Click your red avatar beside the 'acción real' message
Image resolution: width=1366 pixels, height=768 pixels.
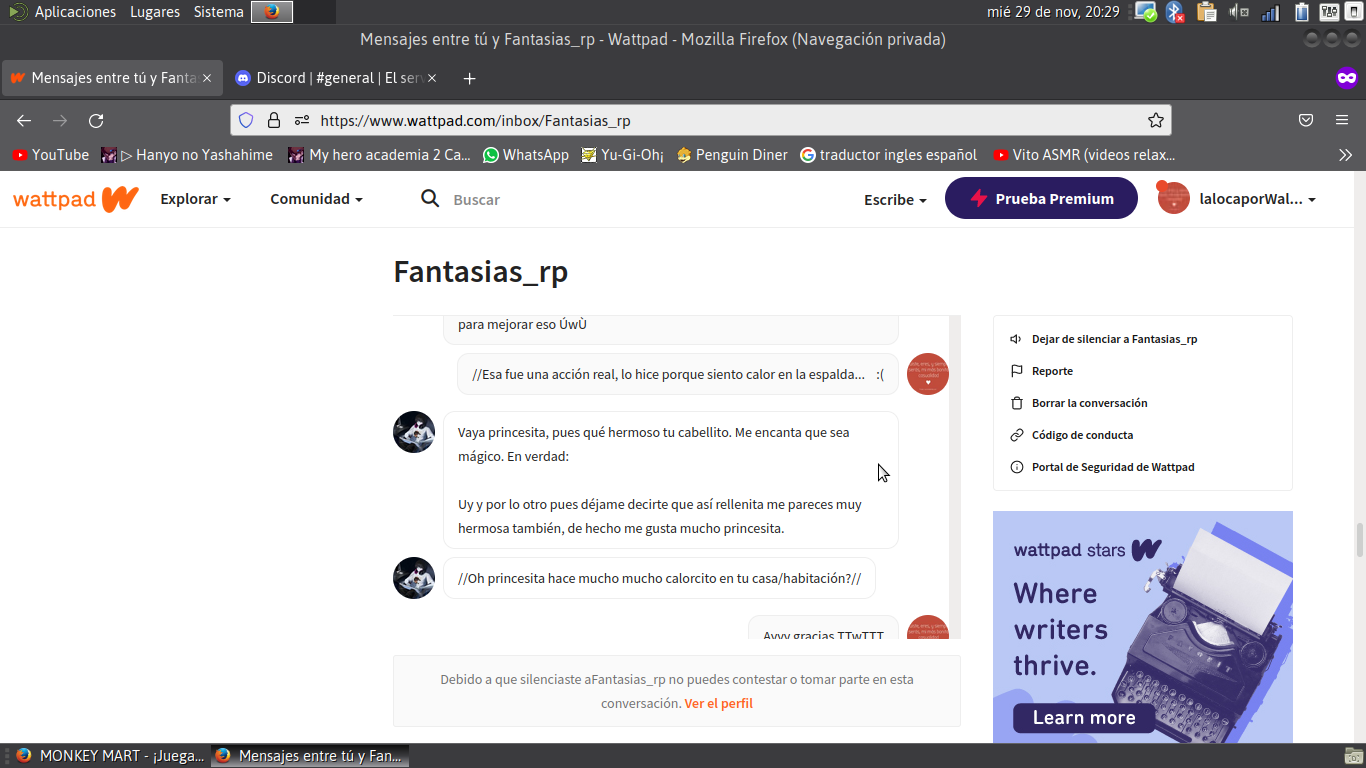928,374
